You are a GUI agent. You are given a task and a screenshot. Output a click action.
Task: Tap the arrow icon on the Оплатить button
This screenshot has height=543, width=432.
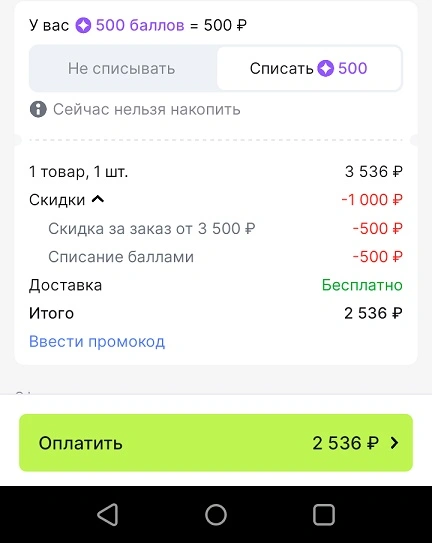point(395,443)
